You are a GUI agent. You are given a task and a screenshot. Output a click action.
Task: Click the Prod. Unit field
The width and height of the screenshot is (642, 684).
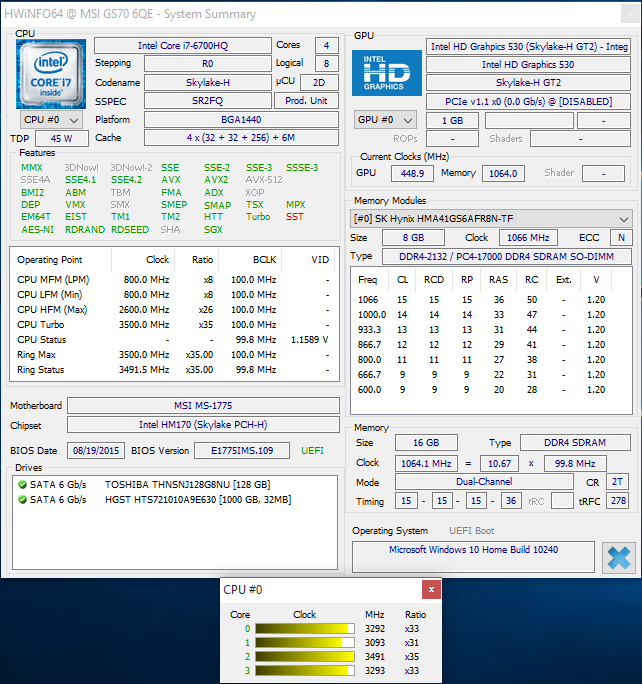point(306,101)
